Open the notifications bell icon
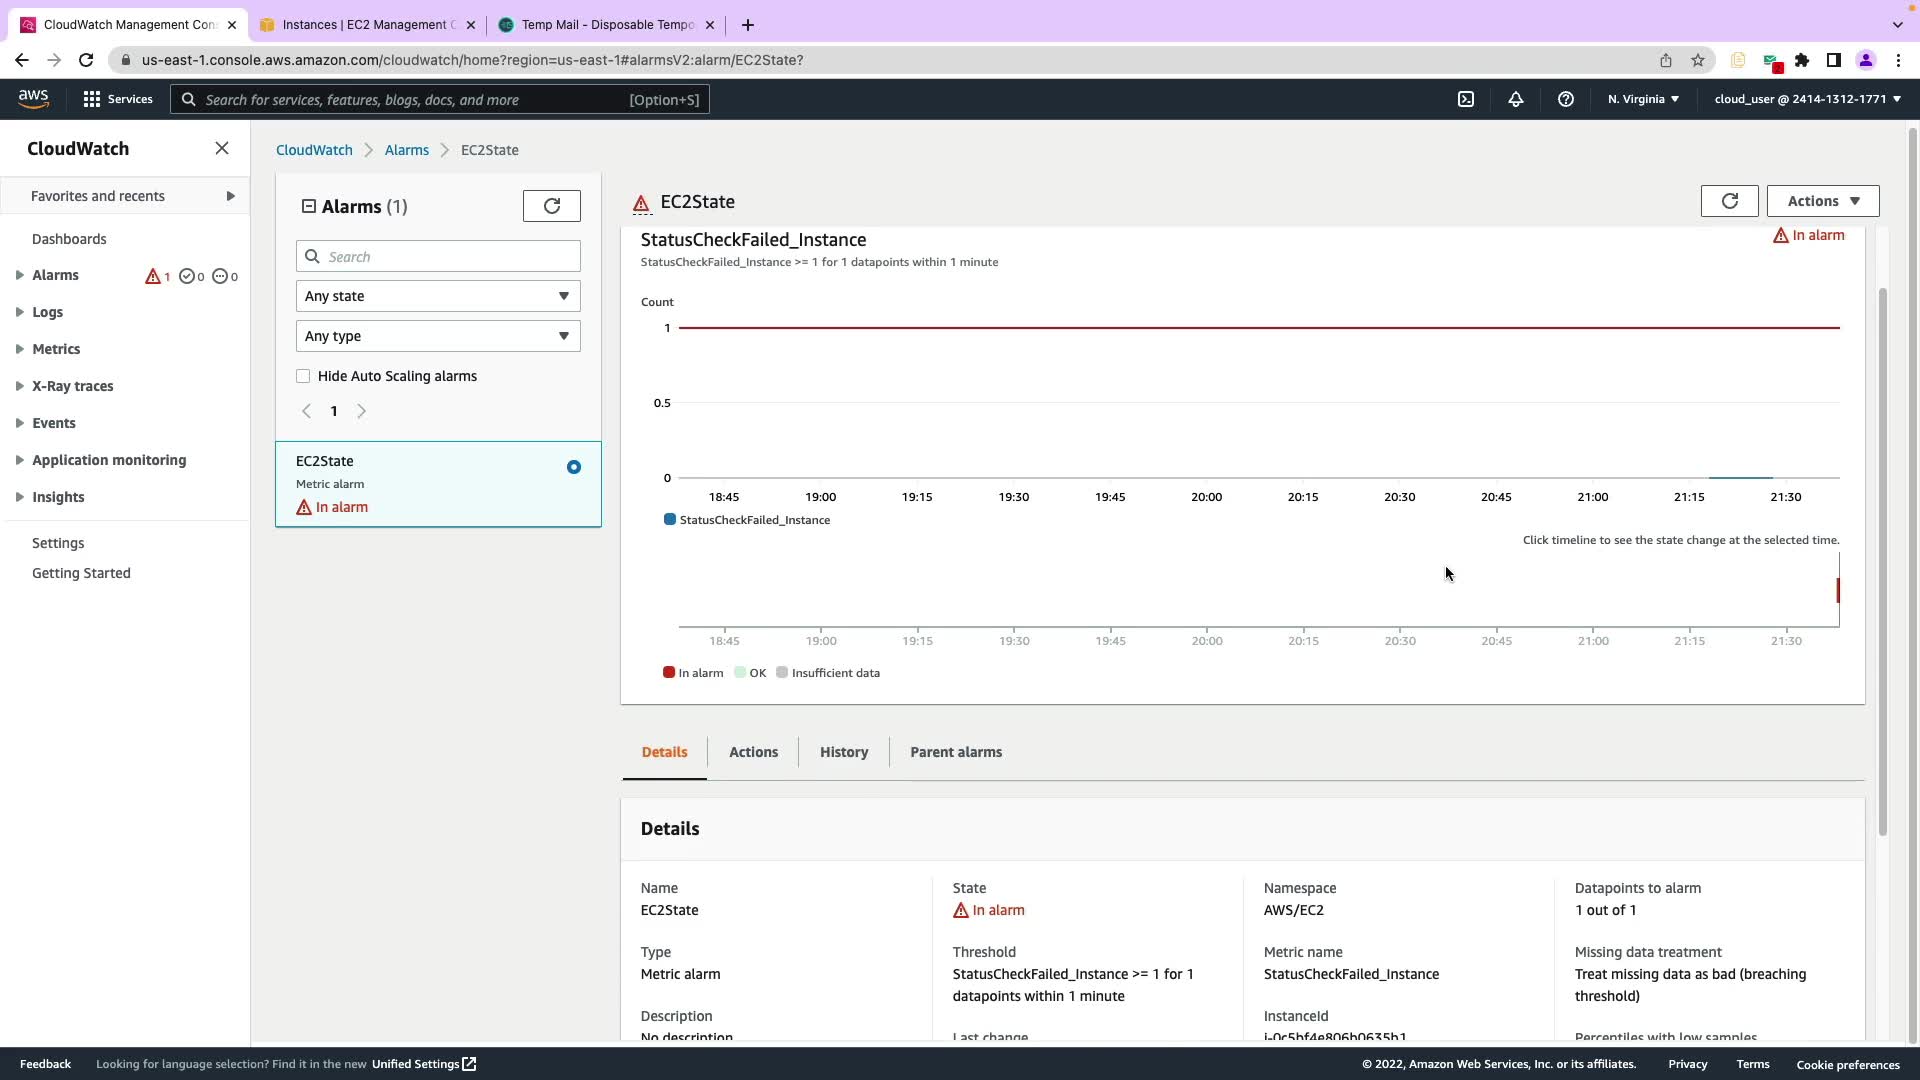This screenshot has width=1920, height=1080. tap(1516, 99)
